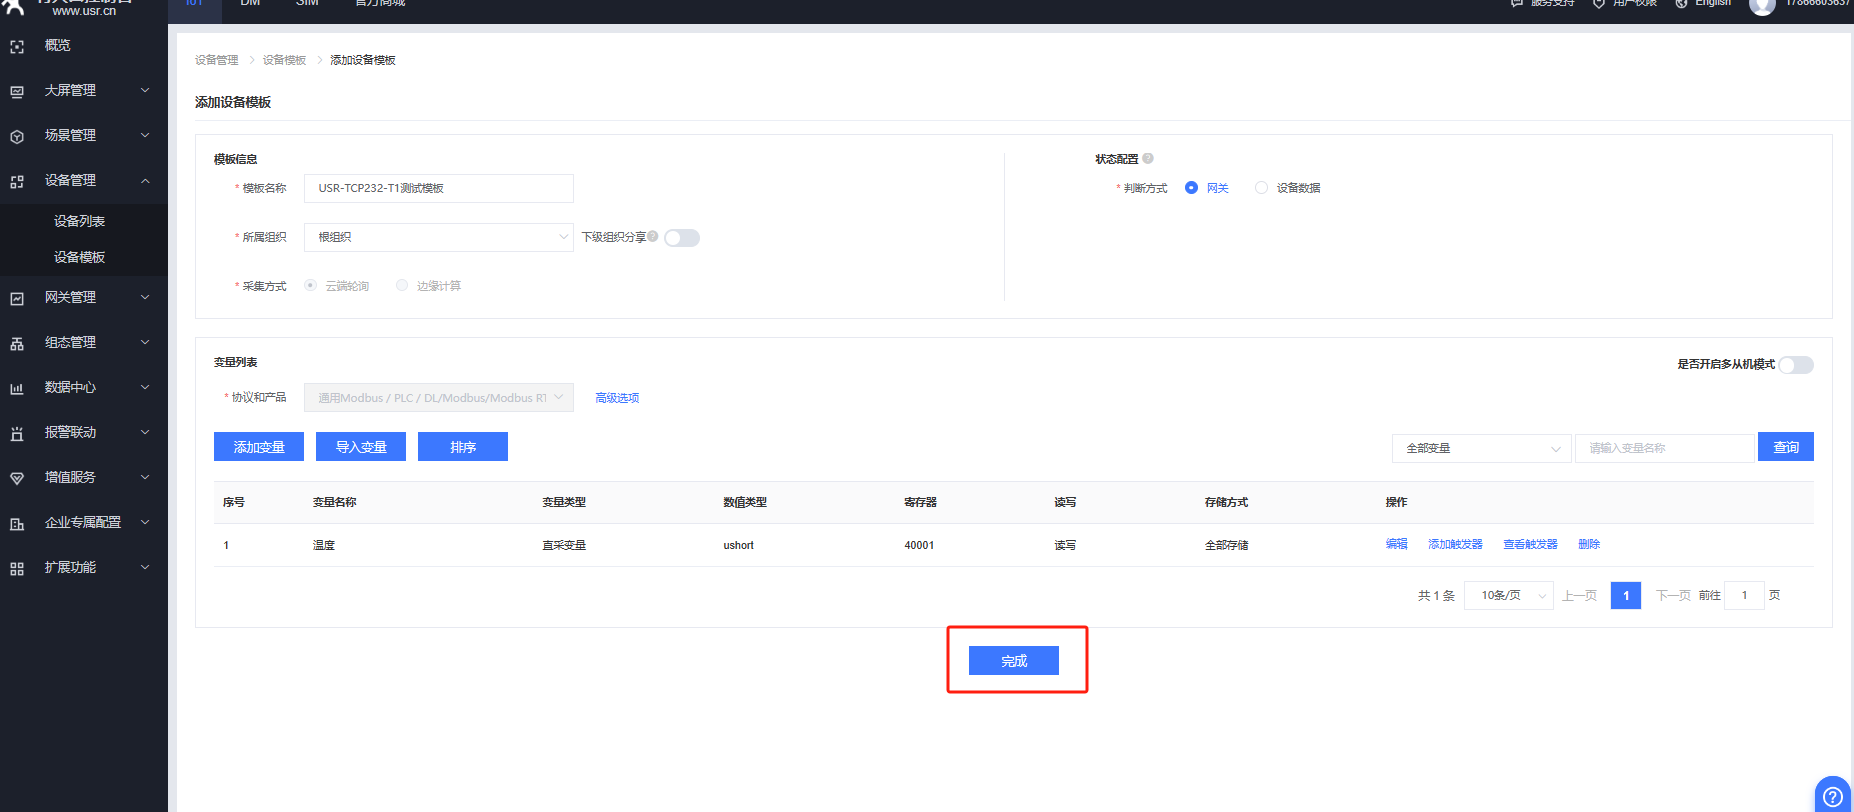Click the 模板名称 input field

tap(438, 188)
